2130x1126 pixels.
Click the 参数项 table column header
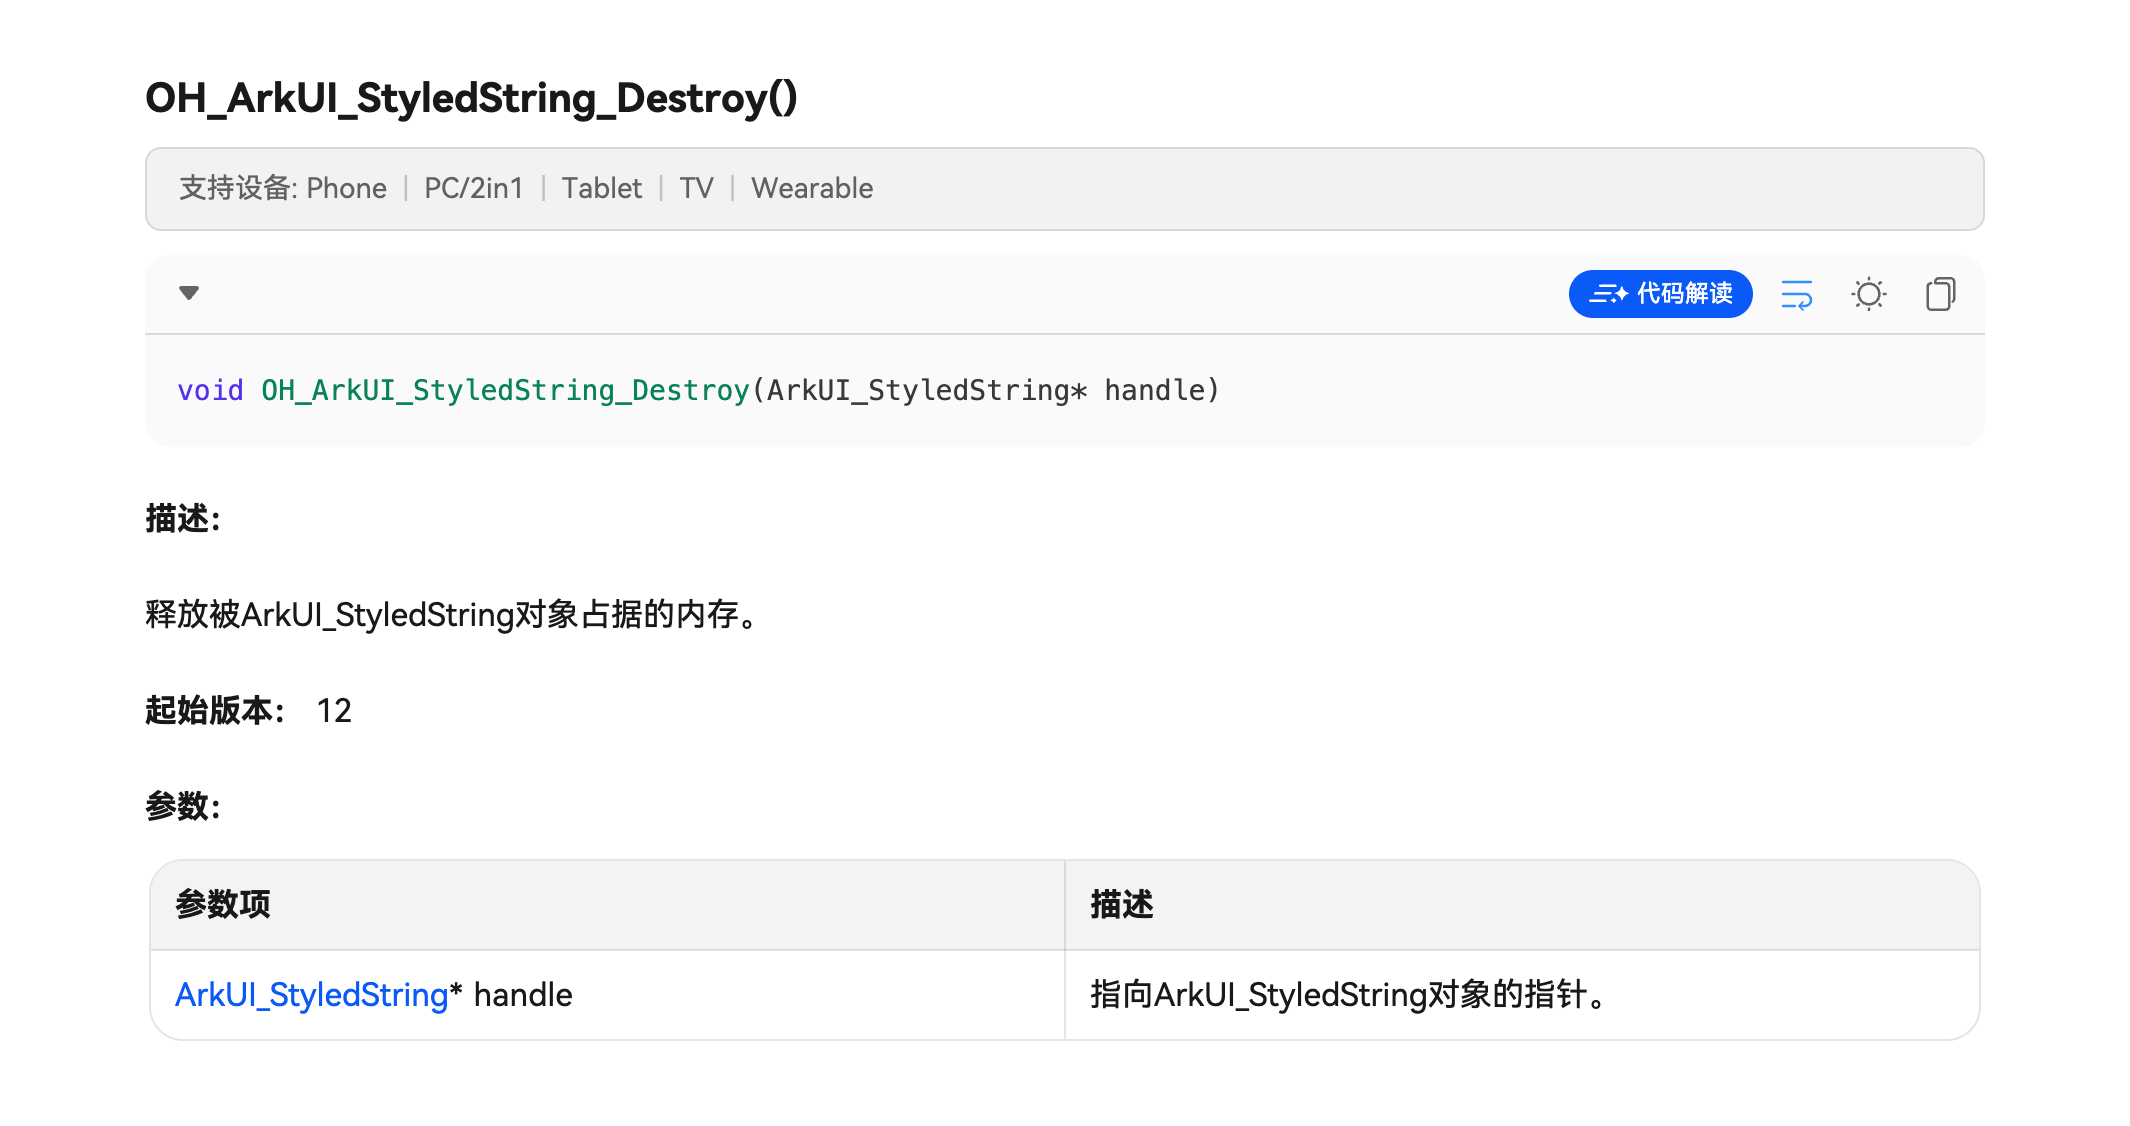tap(223, 905)
